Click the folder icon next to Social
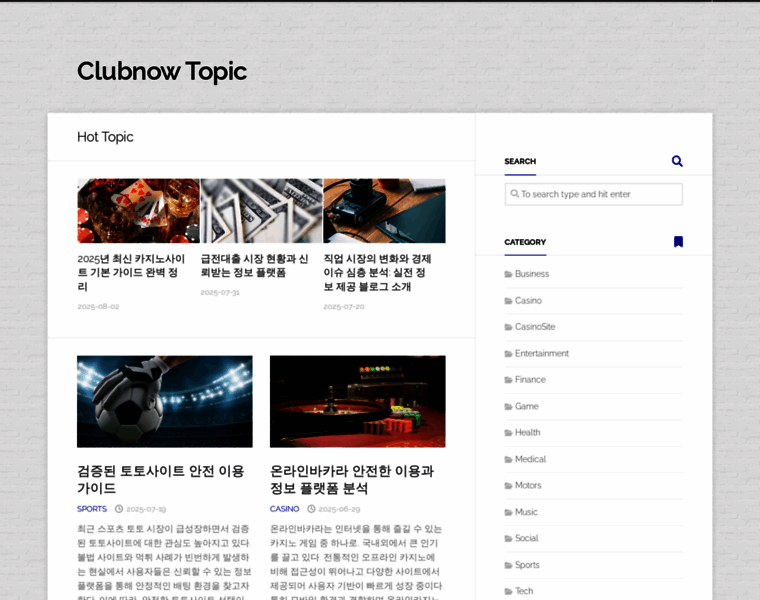Screen dimensions: 760x600 tap(508, 538)
